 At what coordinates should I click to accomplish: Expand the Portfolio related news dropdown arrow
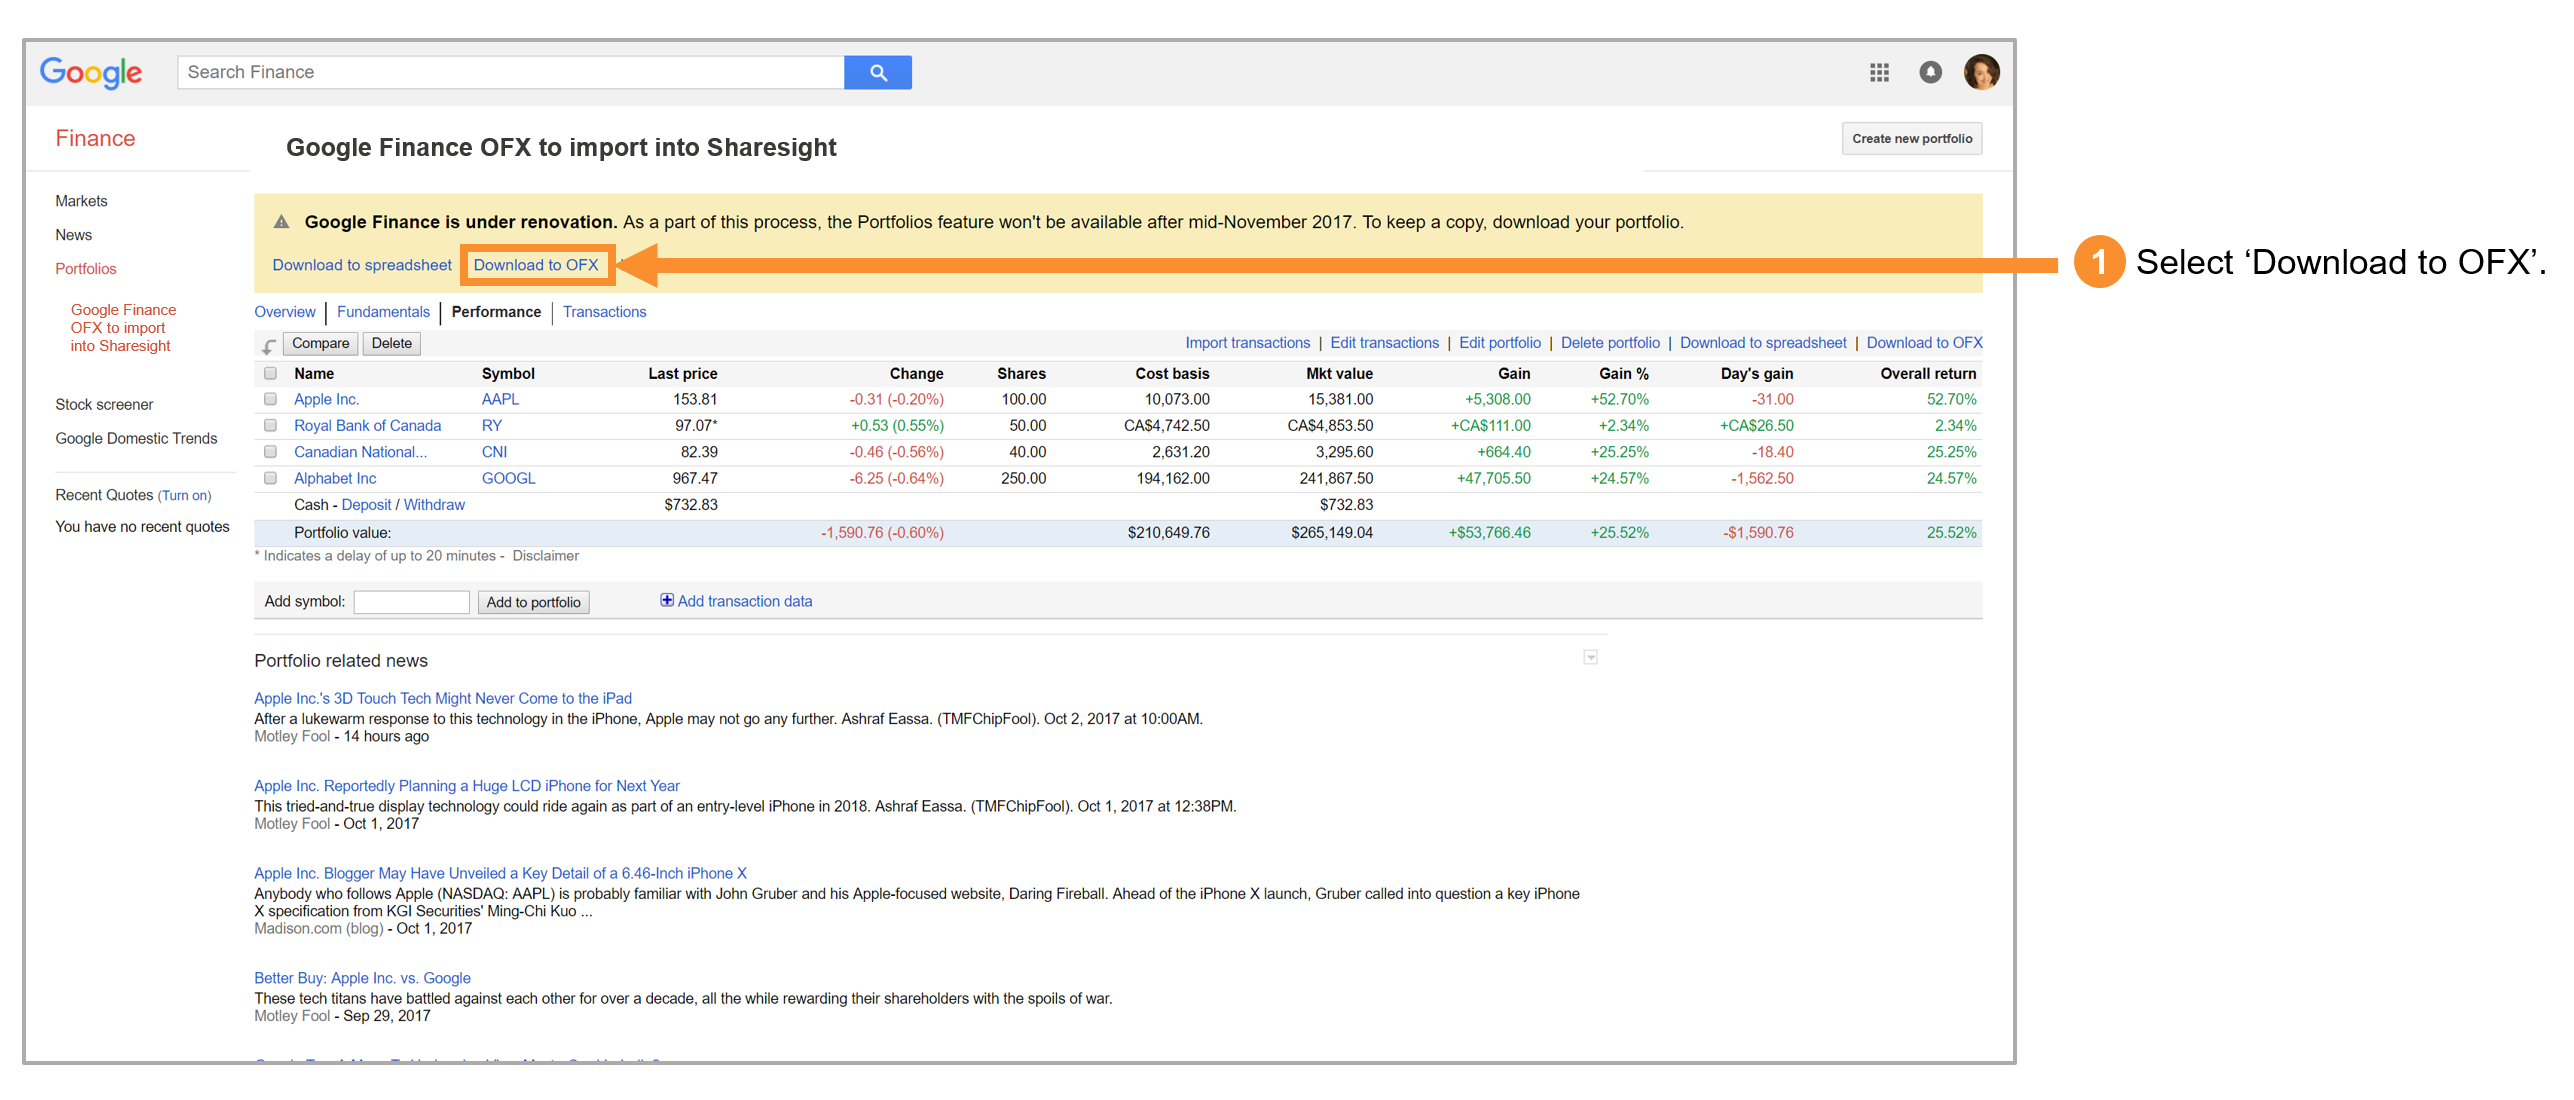(x=1590, y=657)
